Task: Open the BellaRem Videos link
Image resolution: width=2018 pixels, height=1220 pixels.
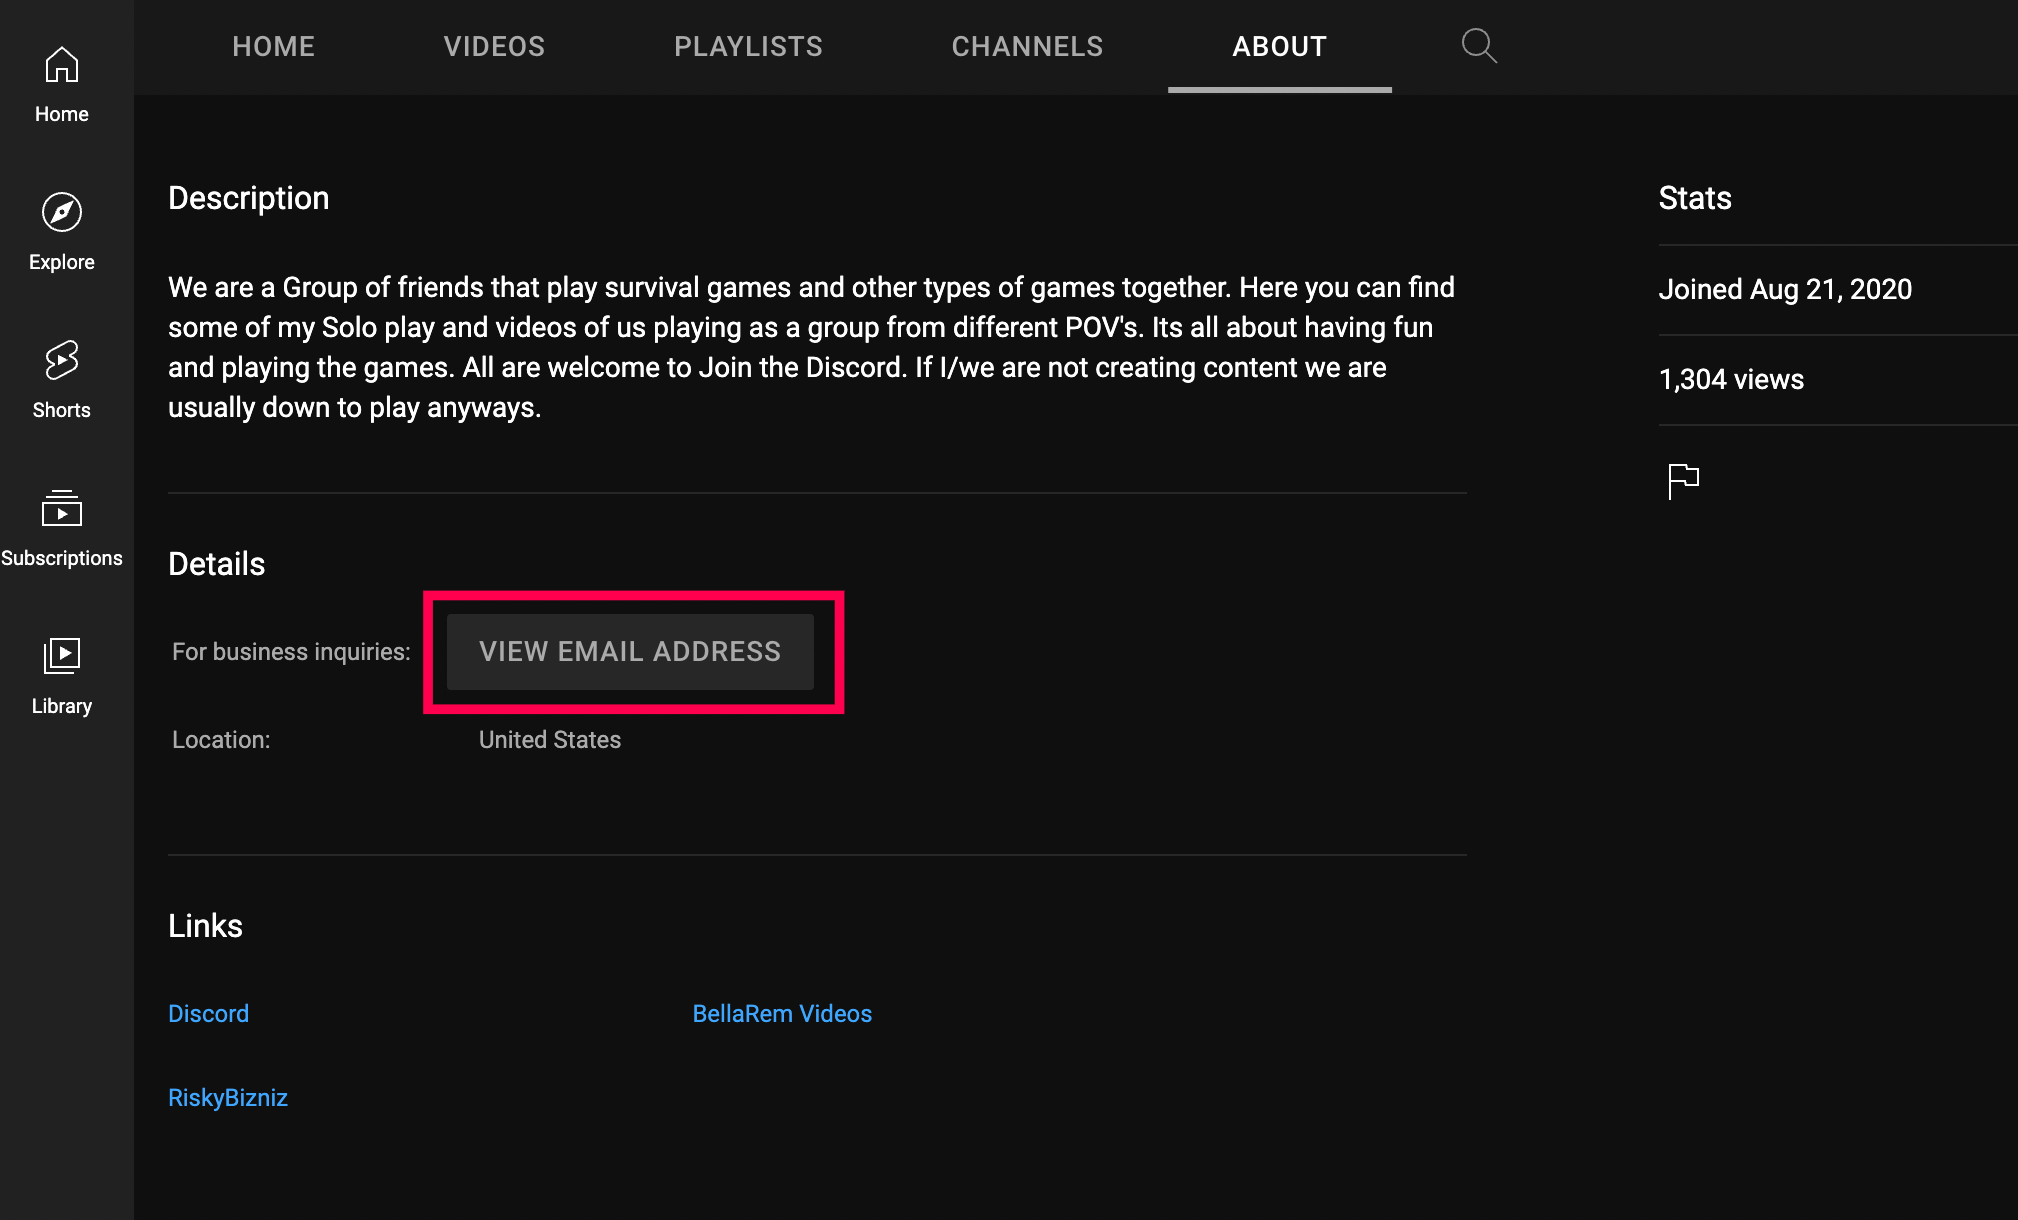Action: 782,1013
